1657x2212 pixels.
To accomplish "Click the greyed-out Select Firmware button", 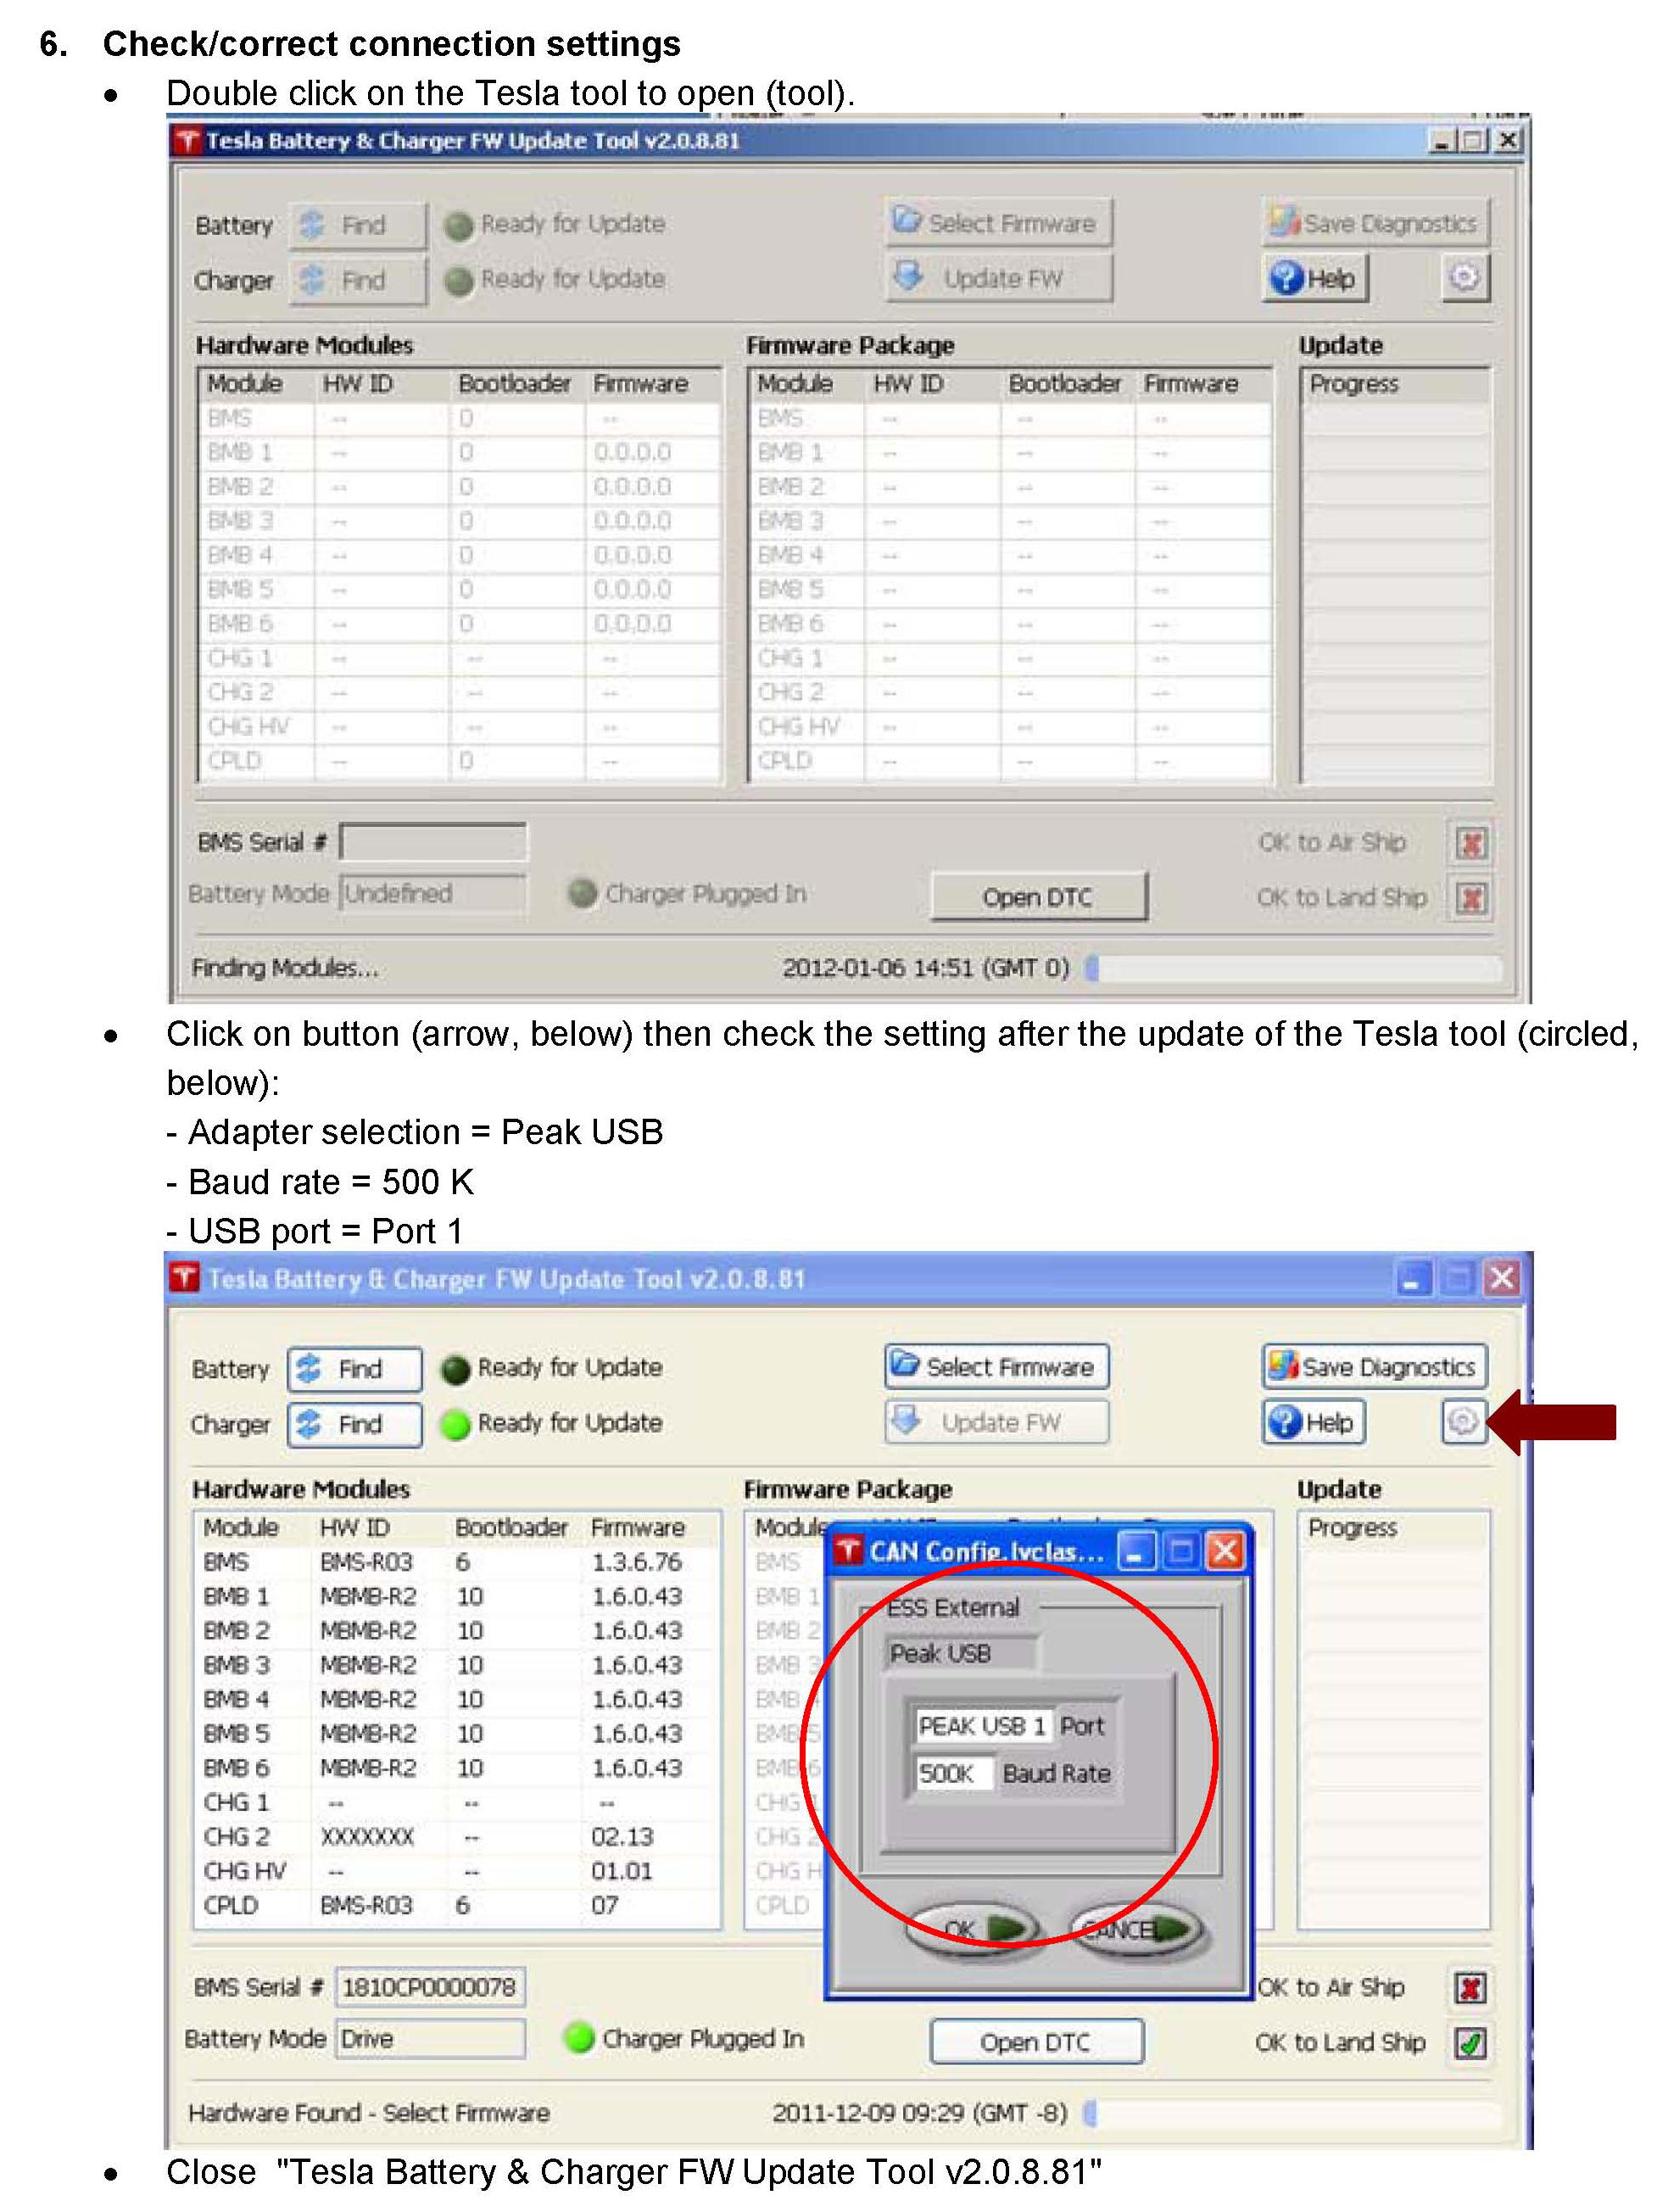I will [x=998, y=223].
